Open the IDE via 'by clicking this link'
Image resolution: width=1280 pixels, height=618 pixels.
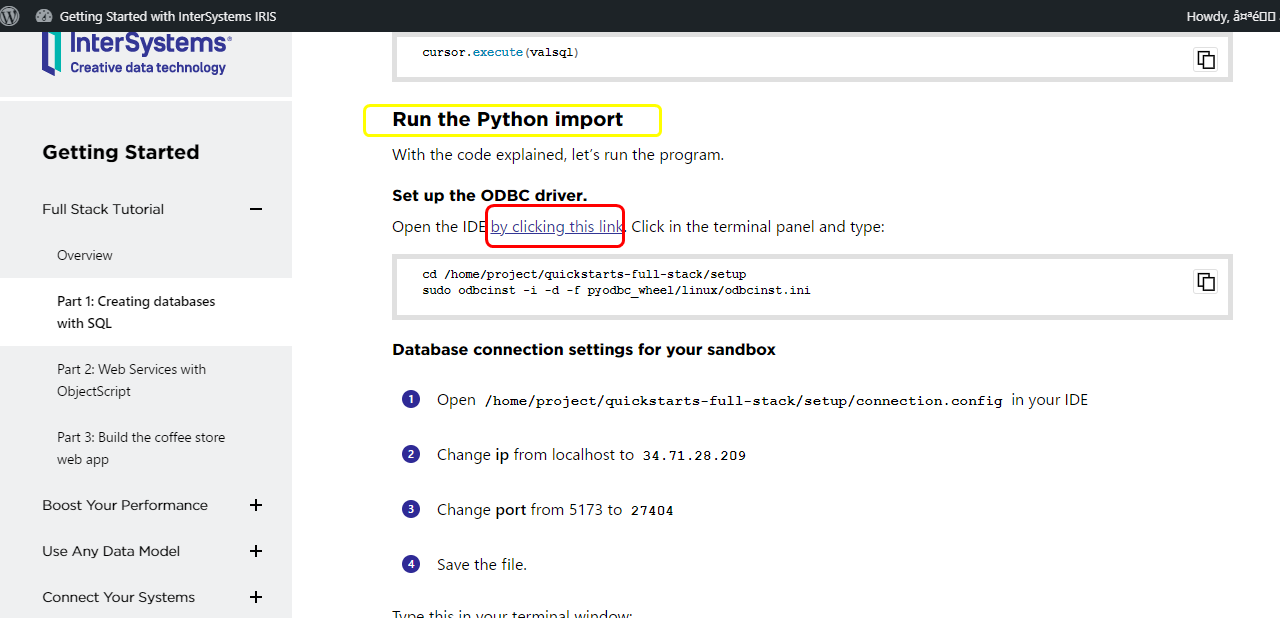tap(556, 227)
